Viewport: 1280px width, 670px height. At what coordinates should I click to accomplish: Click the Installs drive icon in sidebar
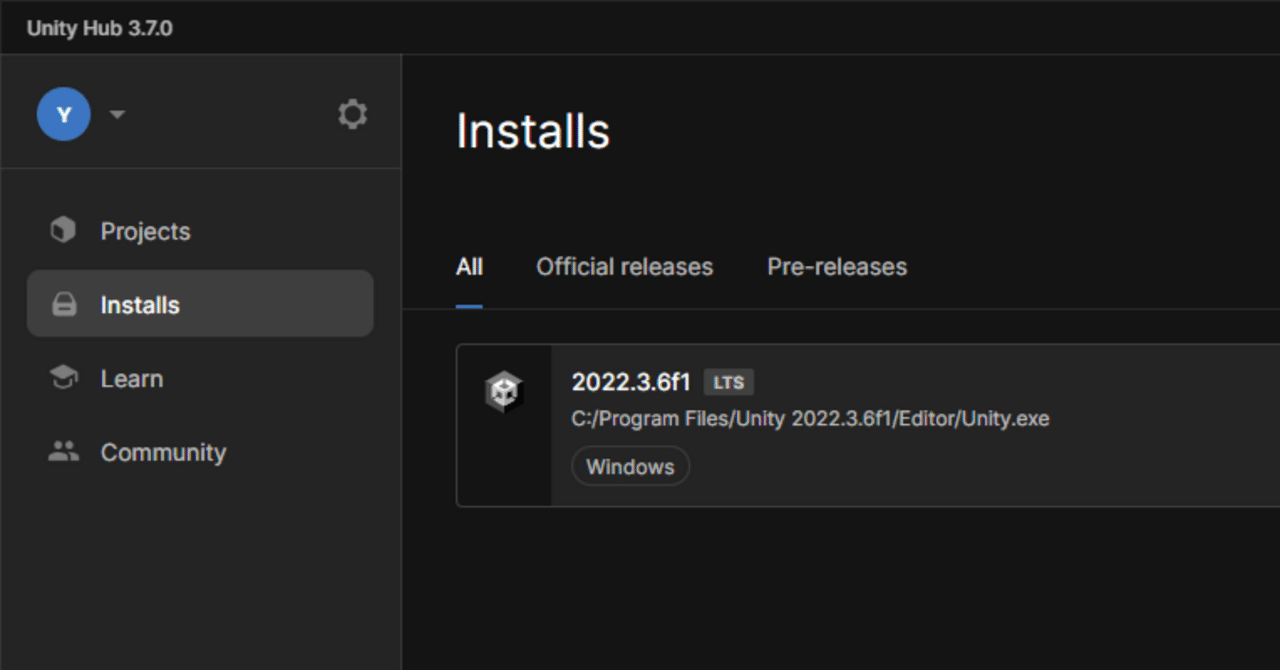pyautogui.click(x=63, y=305)
